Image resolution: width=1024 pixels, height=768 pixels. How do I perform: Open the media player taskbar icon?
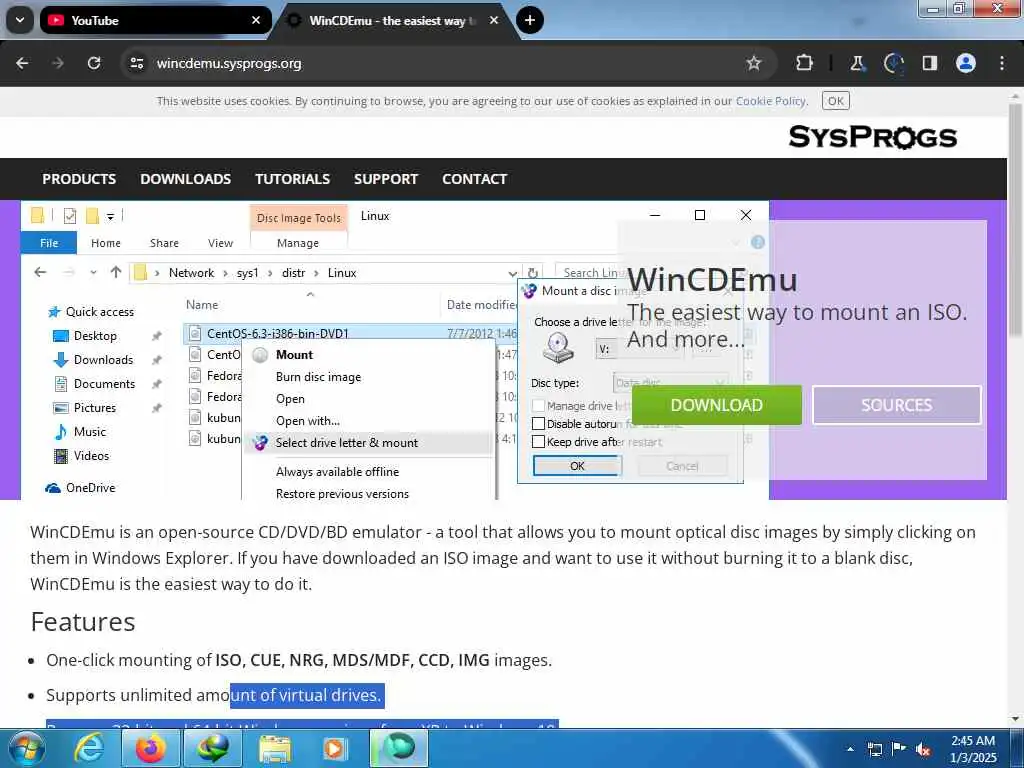point(336,748)
